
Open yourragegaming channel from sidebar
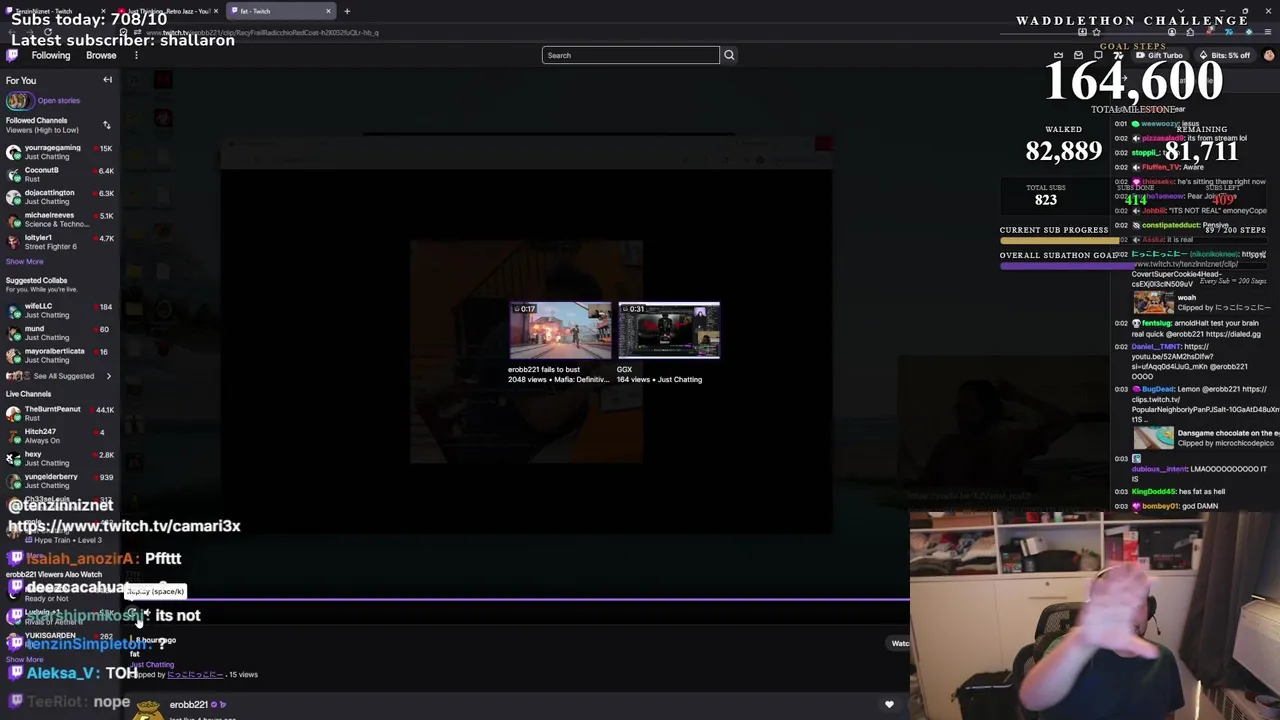click(x=60, y=152)
